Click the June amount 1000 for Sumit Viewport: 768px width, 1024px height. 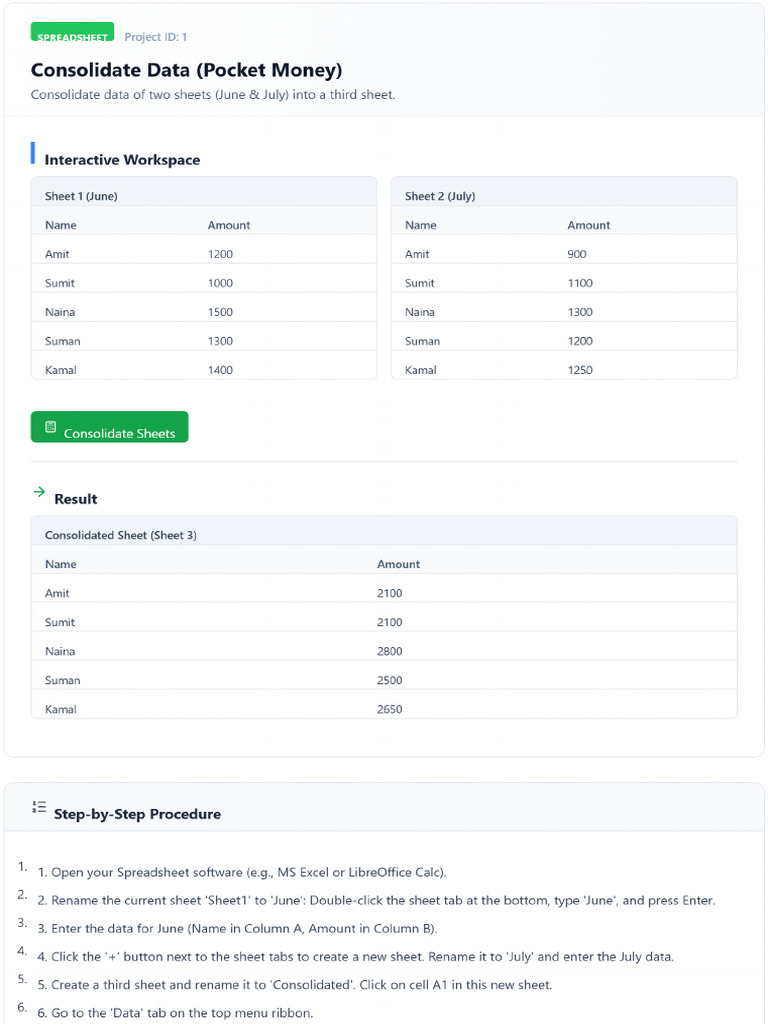(x=220, y=283)
